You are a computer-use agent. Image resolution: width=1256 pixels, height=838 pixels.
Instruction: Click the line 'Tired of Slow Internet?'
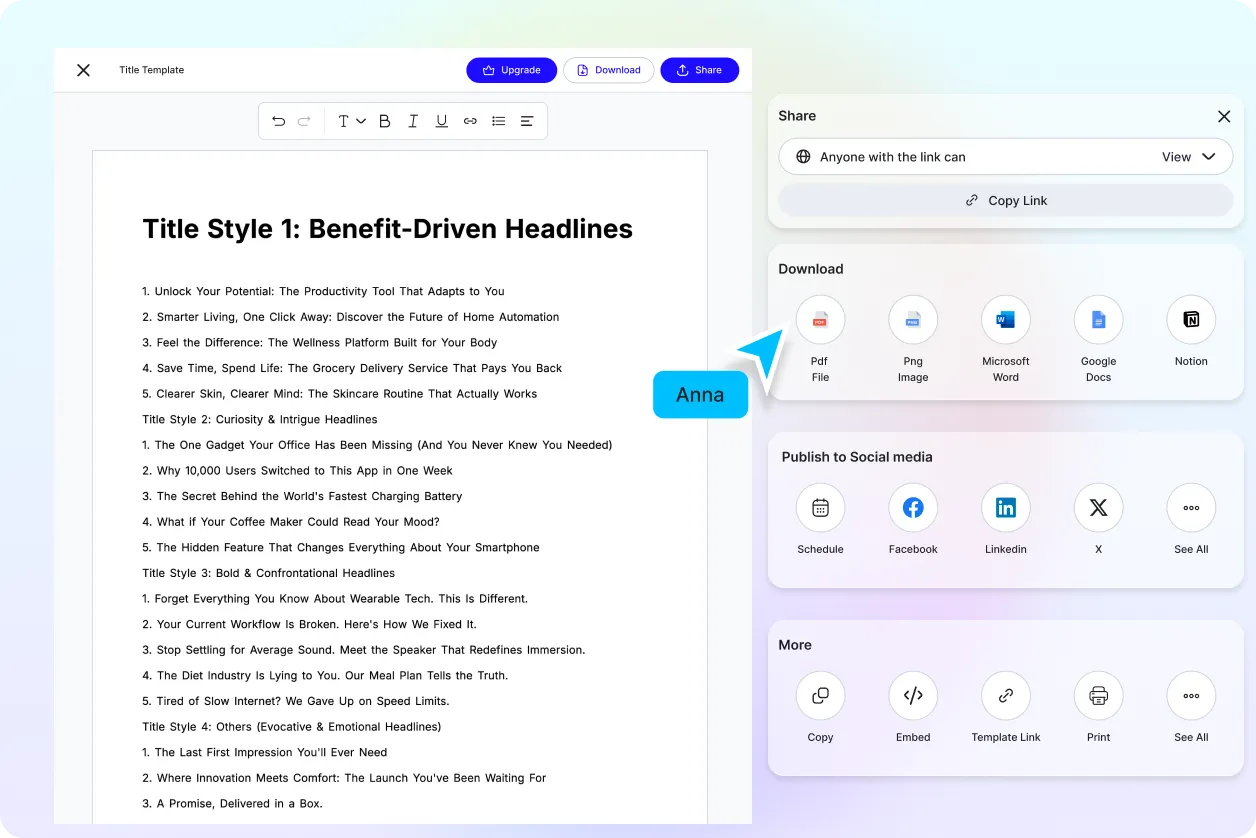[x=296, y=701]
